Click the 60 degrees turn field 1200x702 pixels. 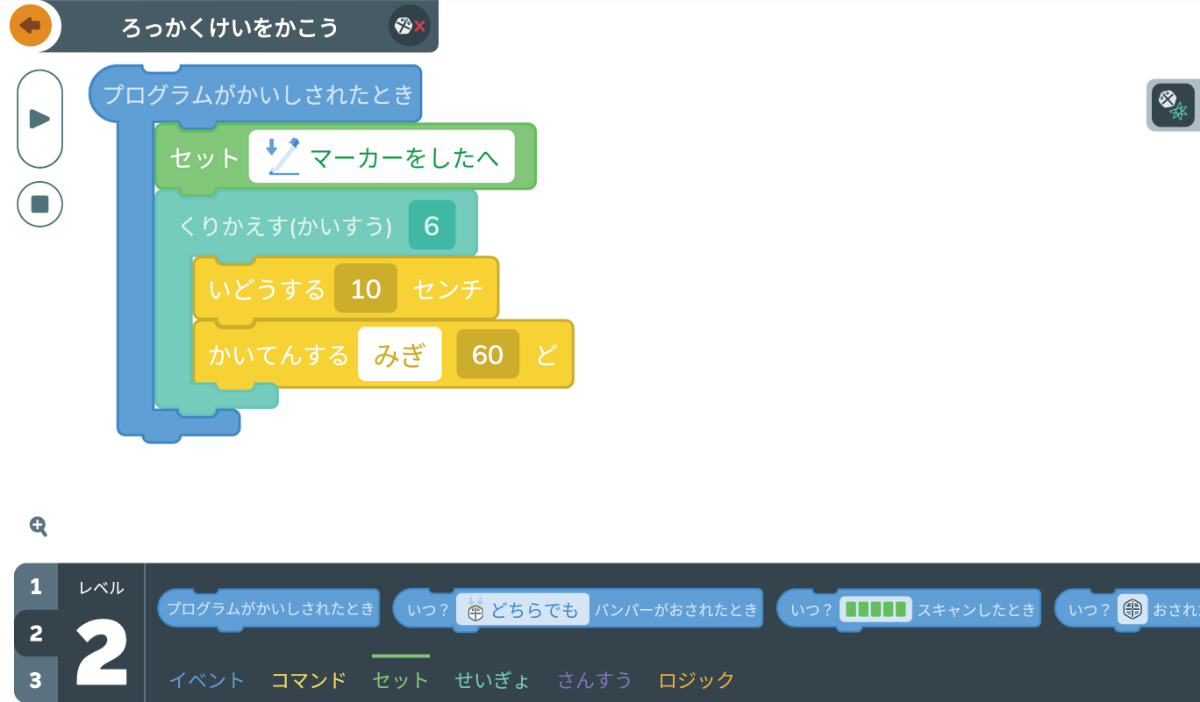click(x=487, y=354)
